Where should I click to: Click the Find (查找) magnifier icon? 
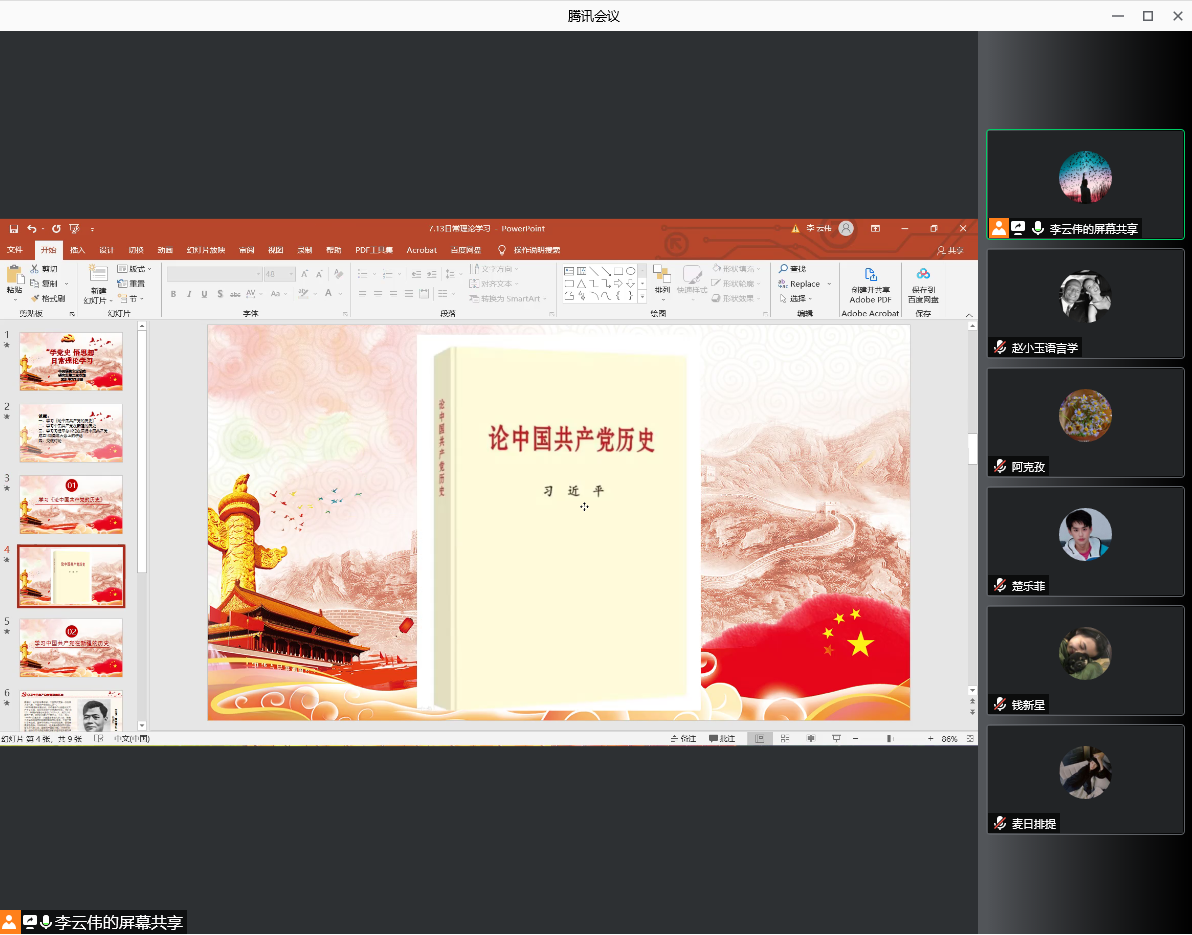pos(783,269)
